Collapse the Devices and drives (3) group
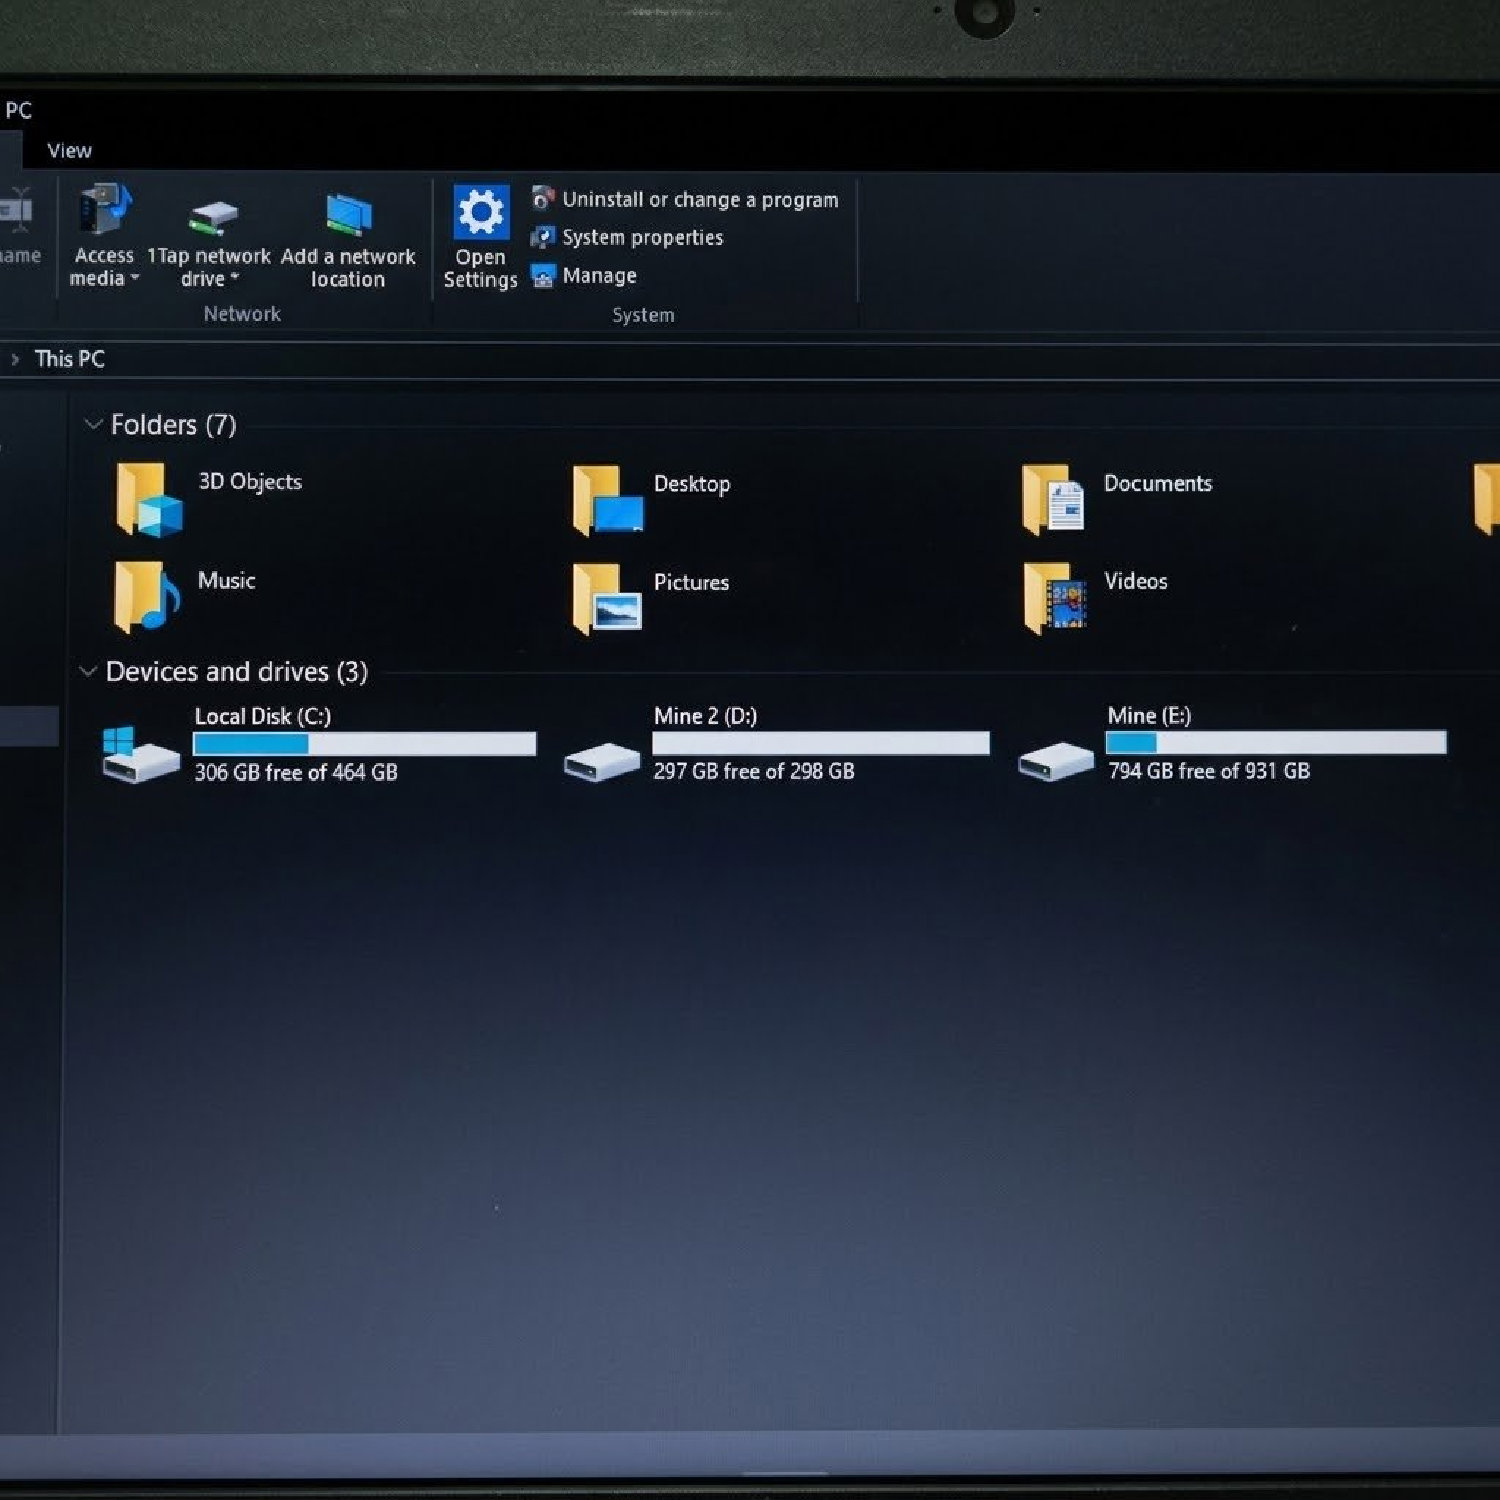 click(88, 670)
